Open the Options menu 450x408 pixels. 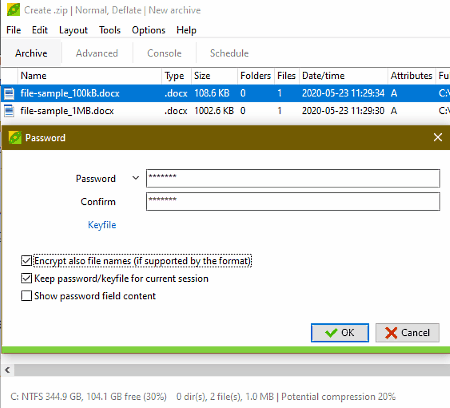point(148,30)
